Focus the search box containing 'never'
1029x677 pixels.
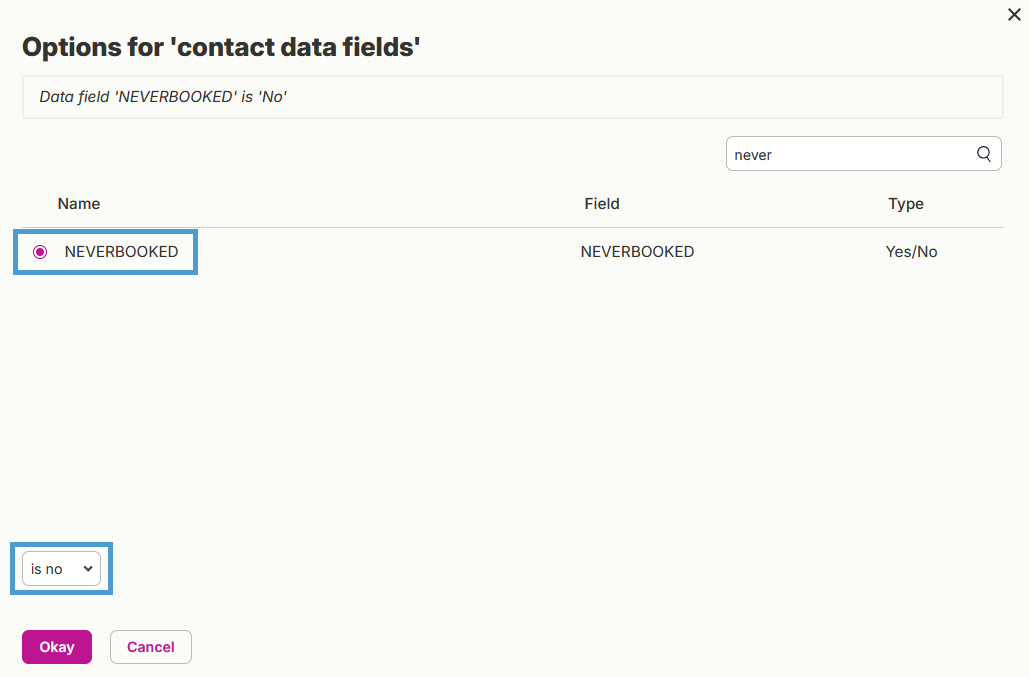pyautogui.click(x=863, y=154)
